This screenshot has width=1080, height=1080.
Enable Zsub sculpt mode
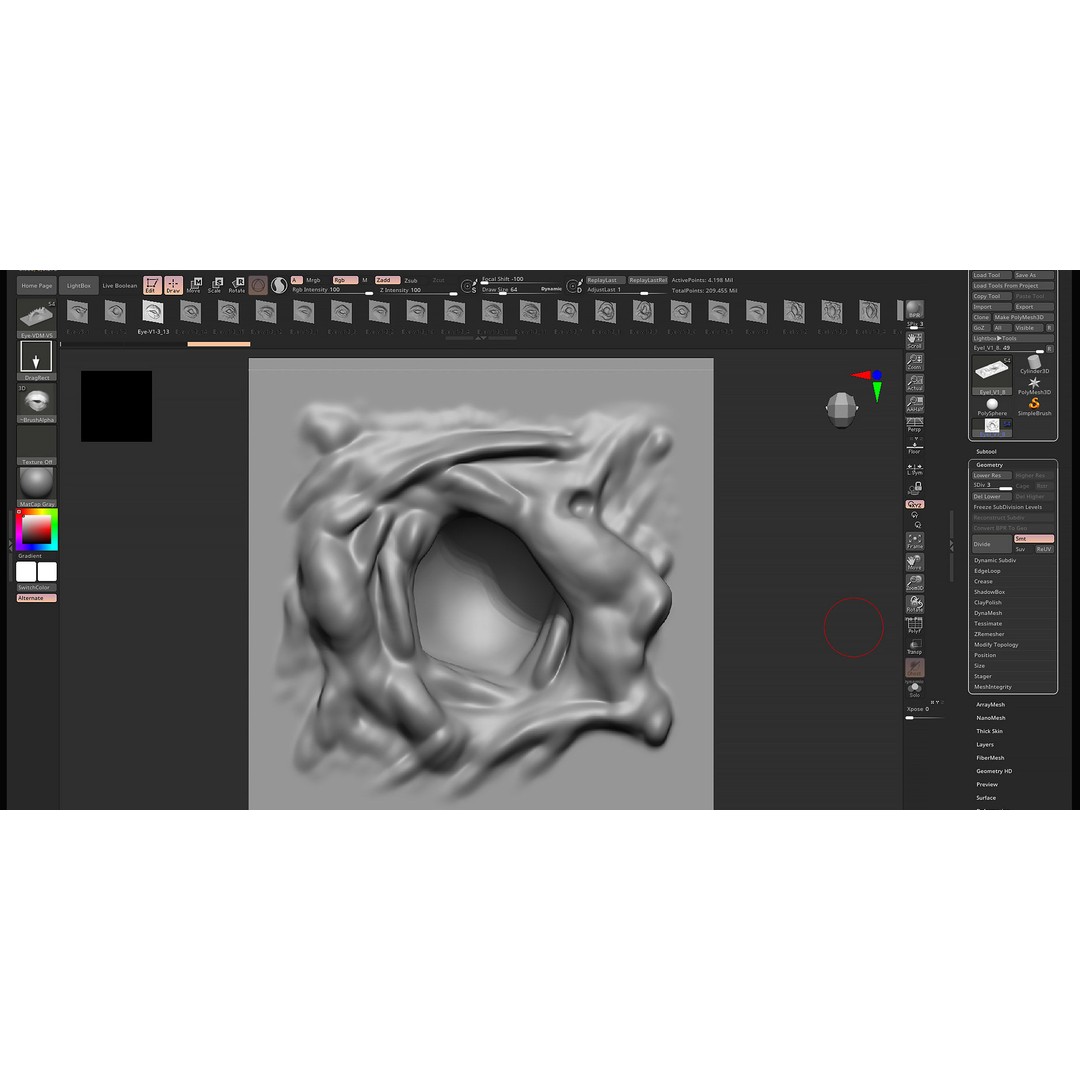pos(411,280)
